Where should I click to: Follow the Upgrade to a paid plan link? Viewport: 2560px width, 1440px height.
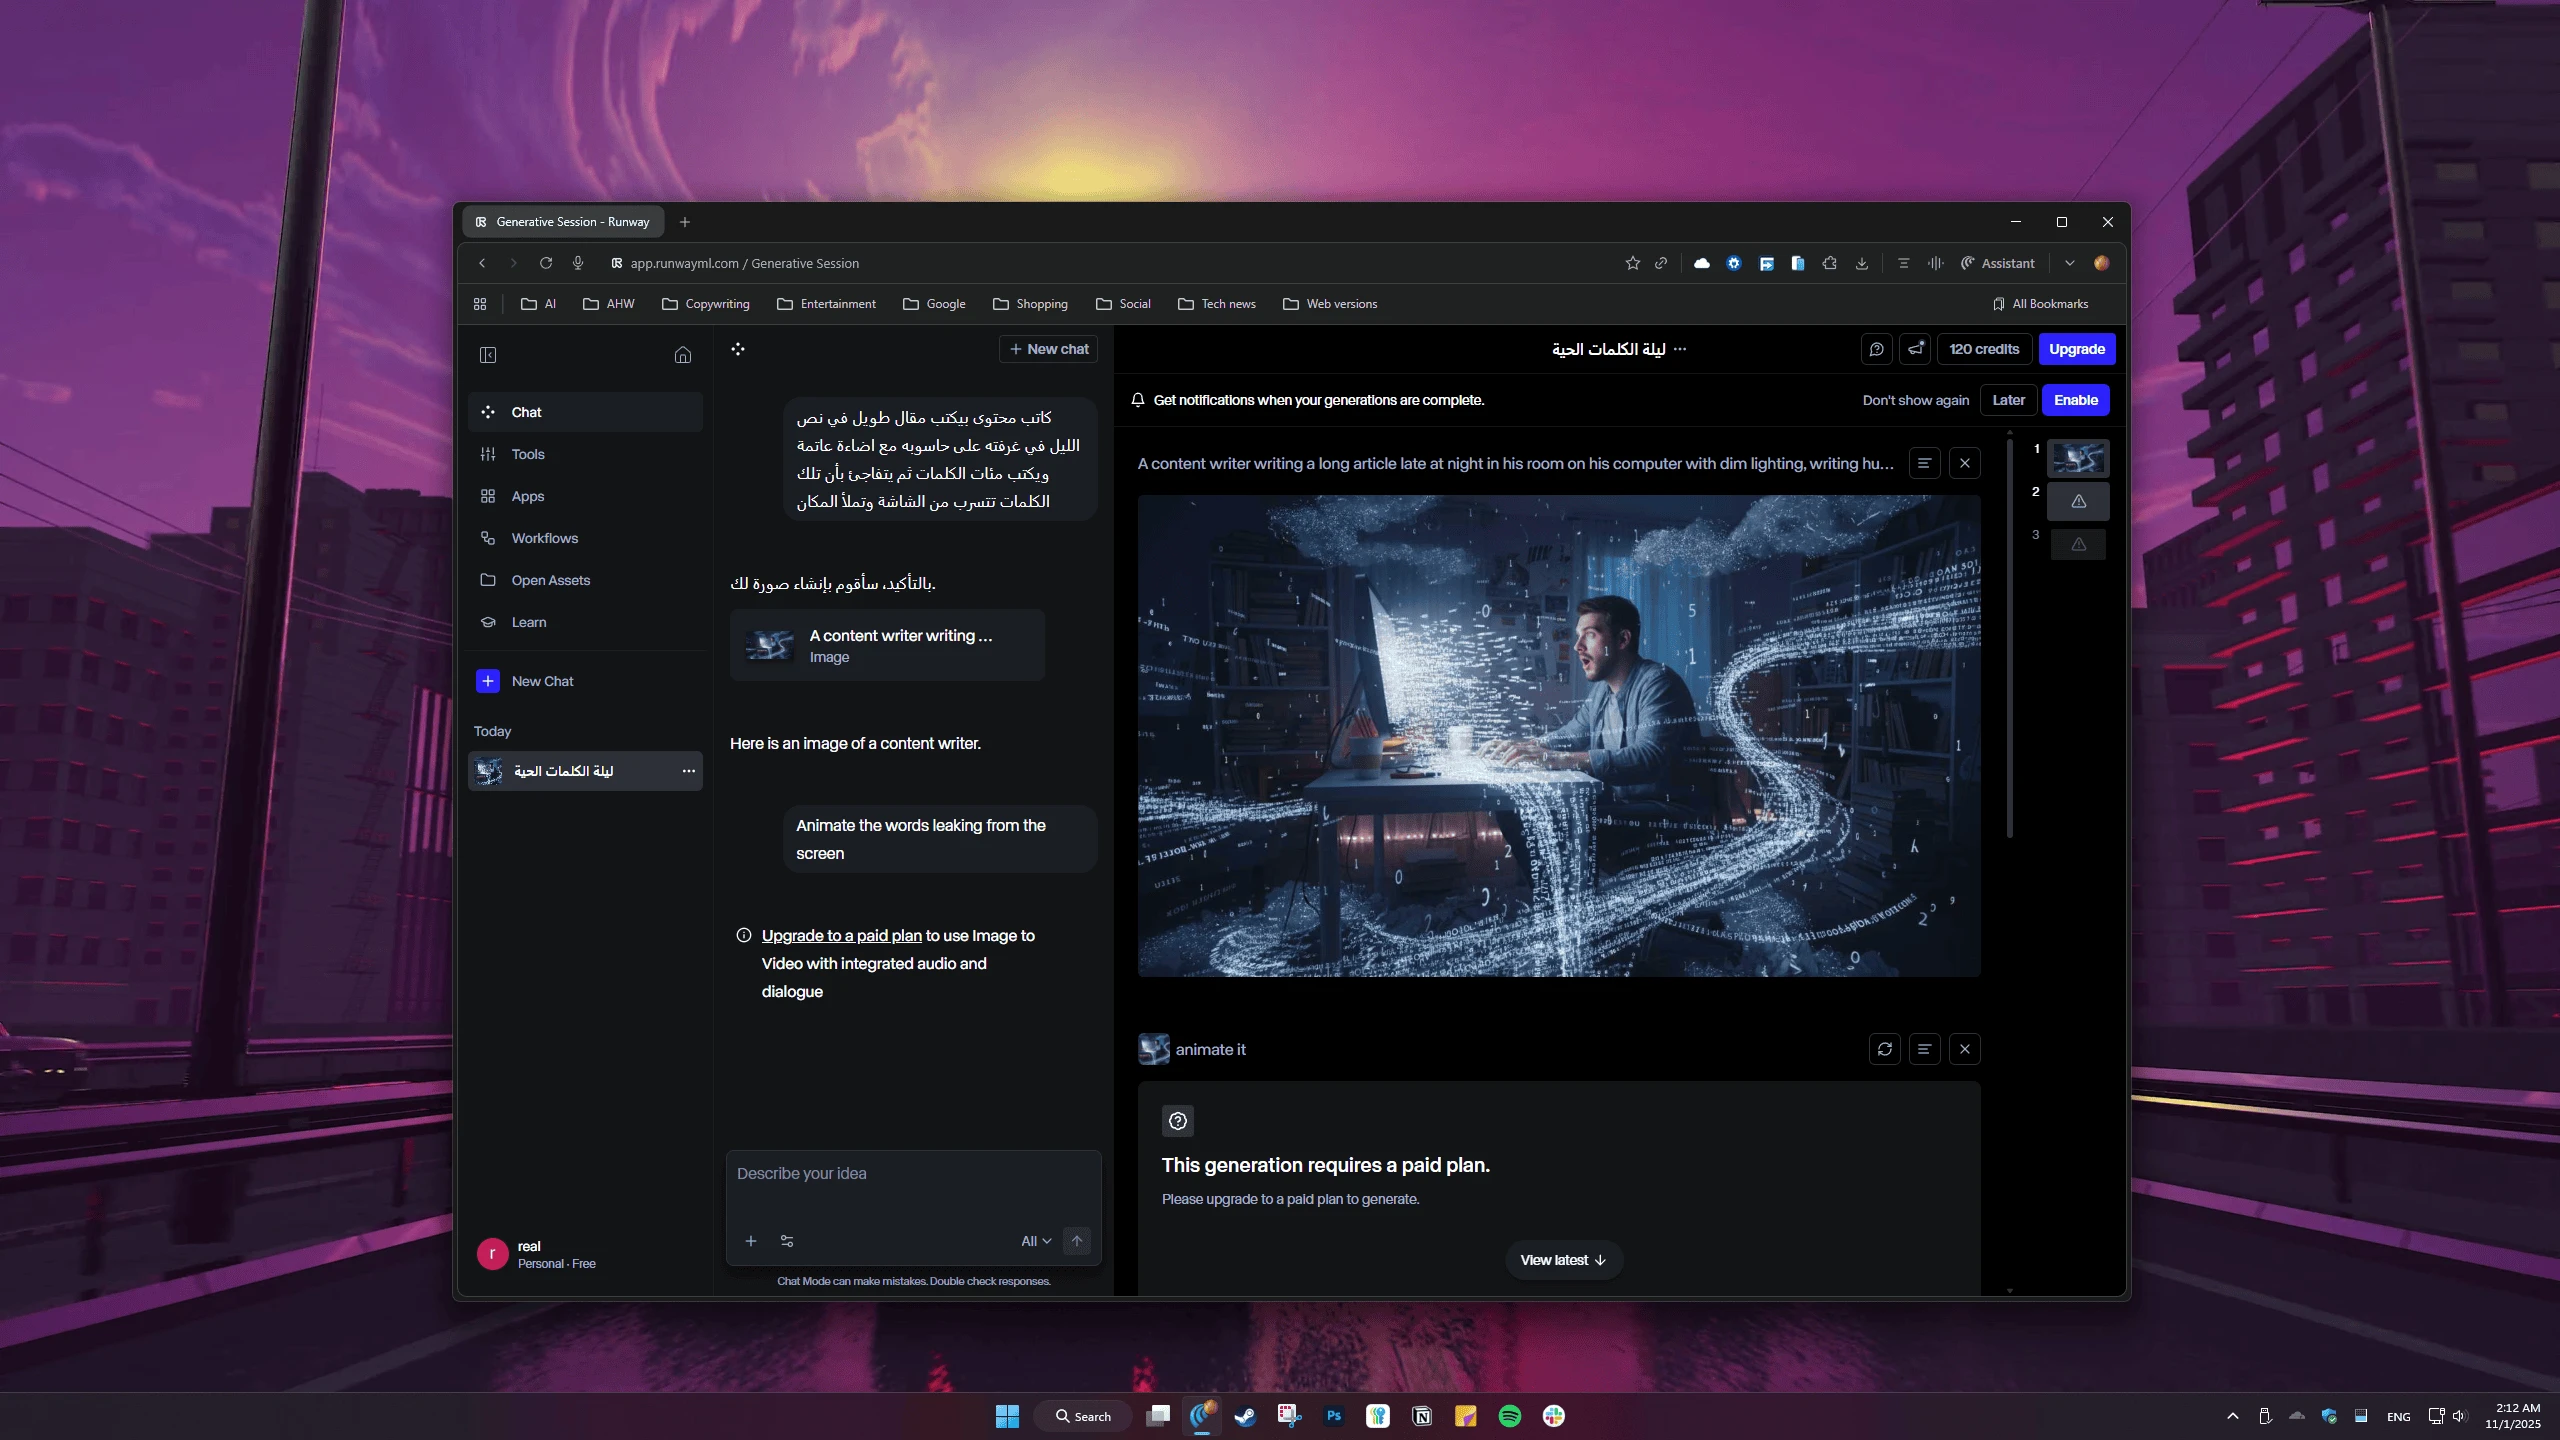[x=841, y=936]
